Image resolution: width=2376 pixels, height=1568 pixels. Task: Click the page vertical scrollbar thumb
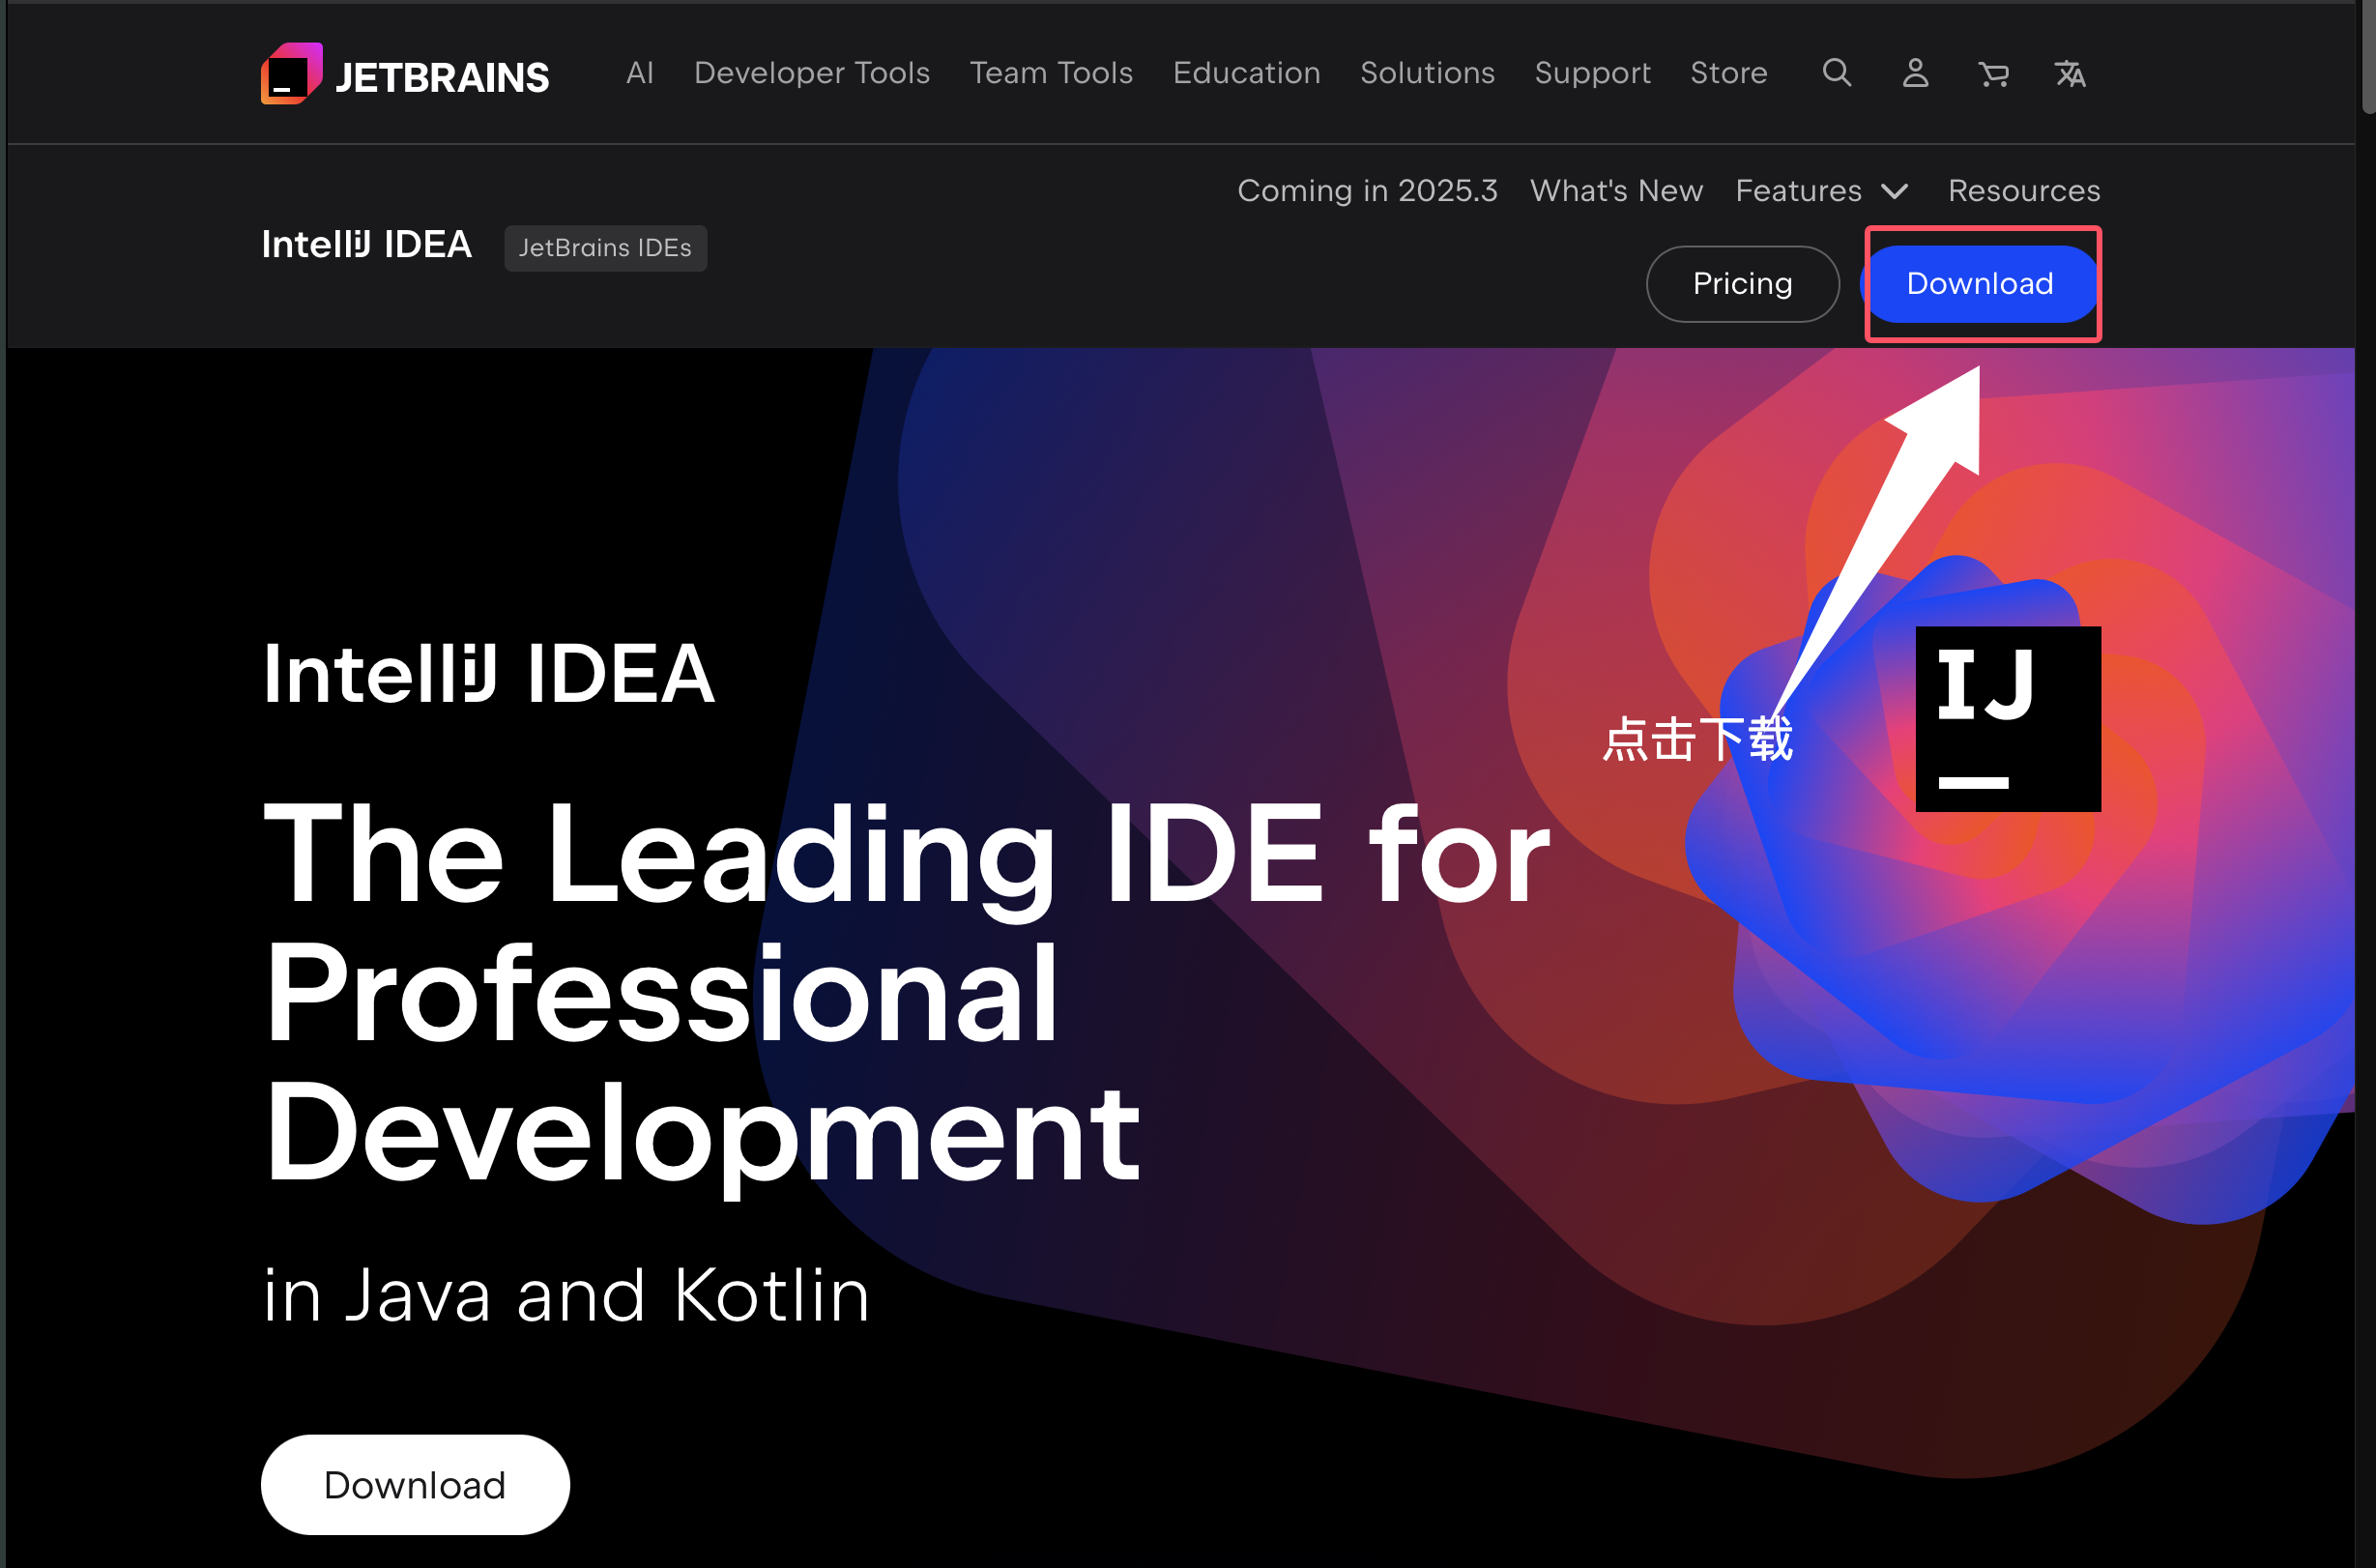click(x=2369, y=58)
